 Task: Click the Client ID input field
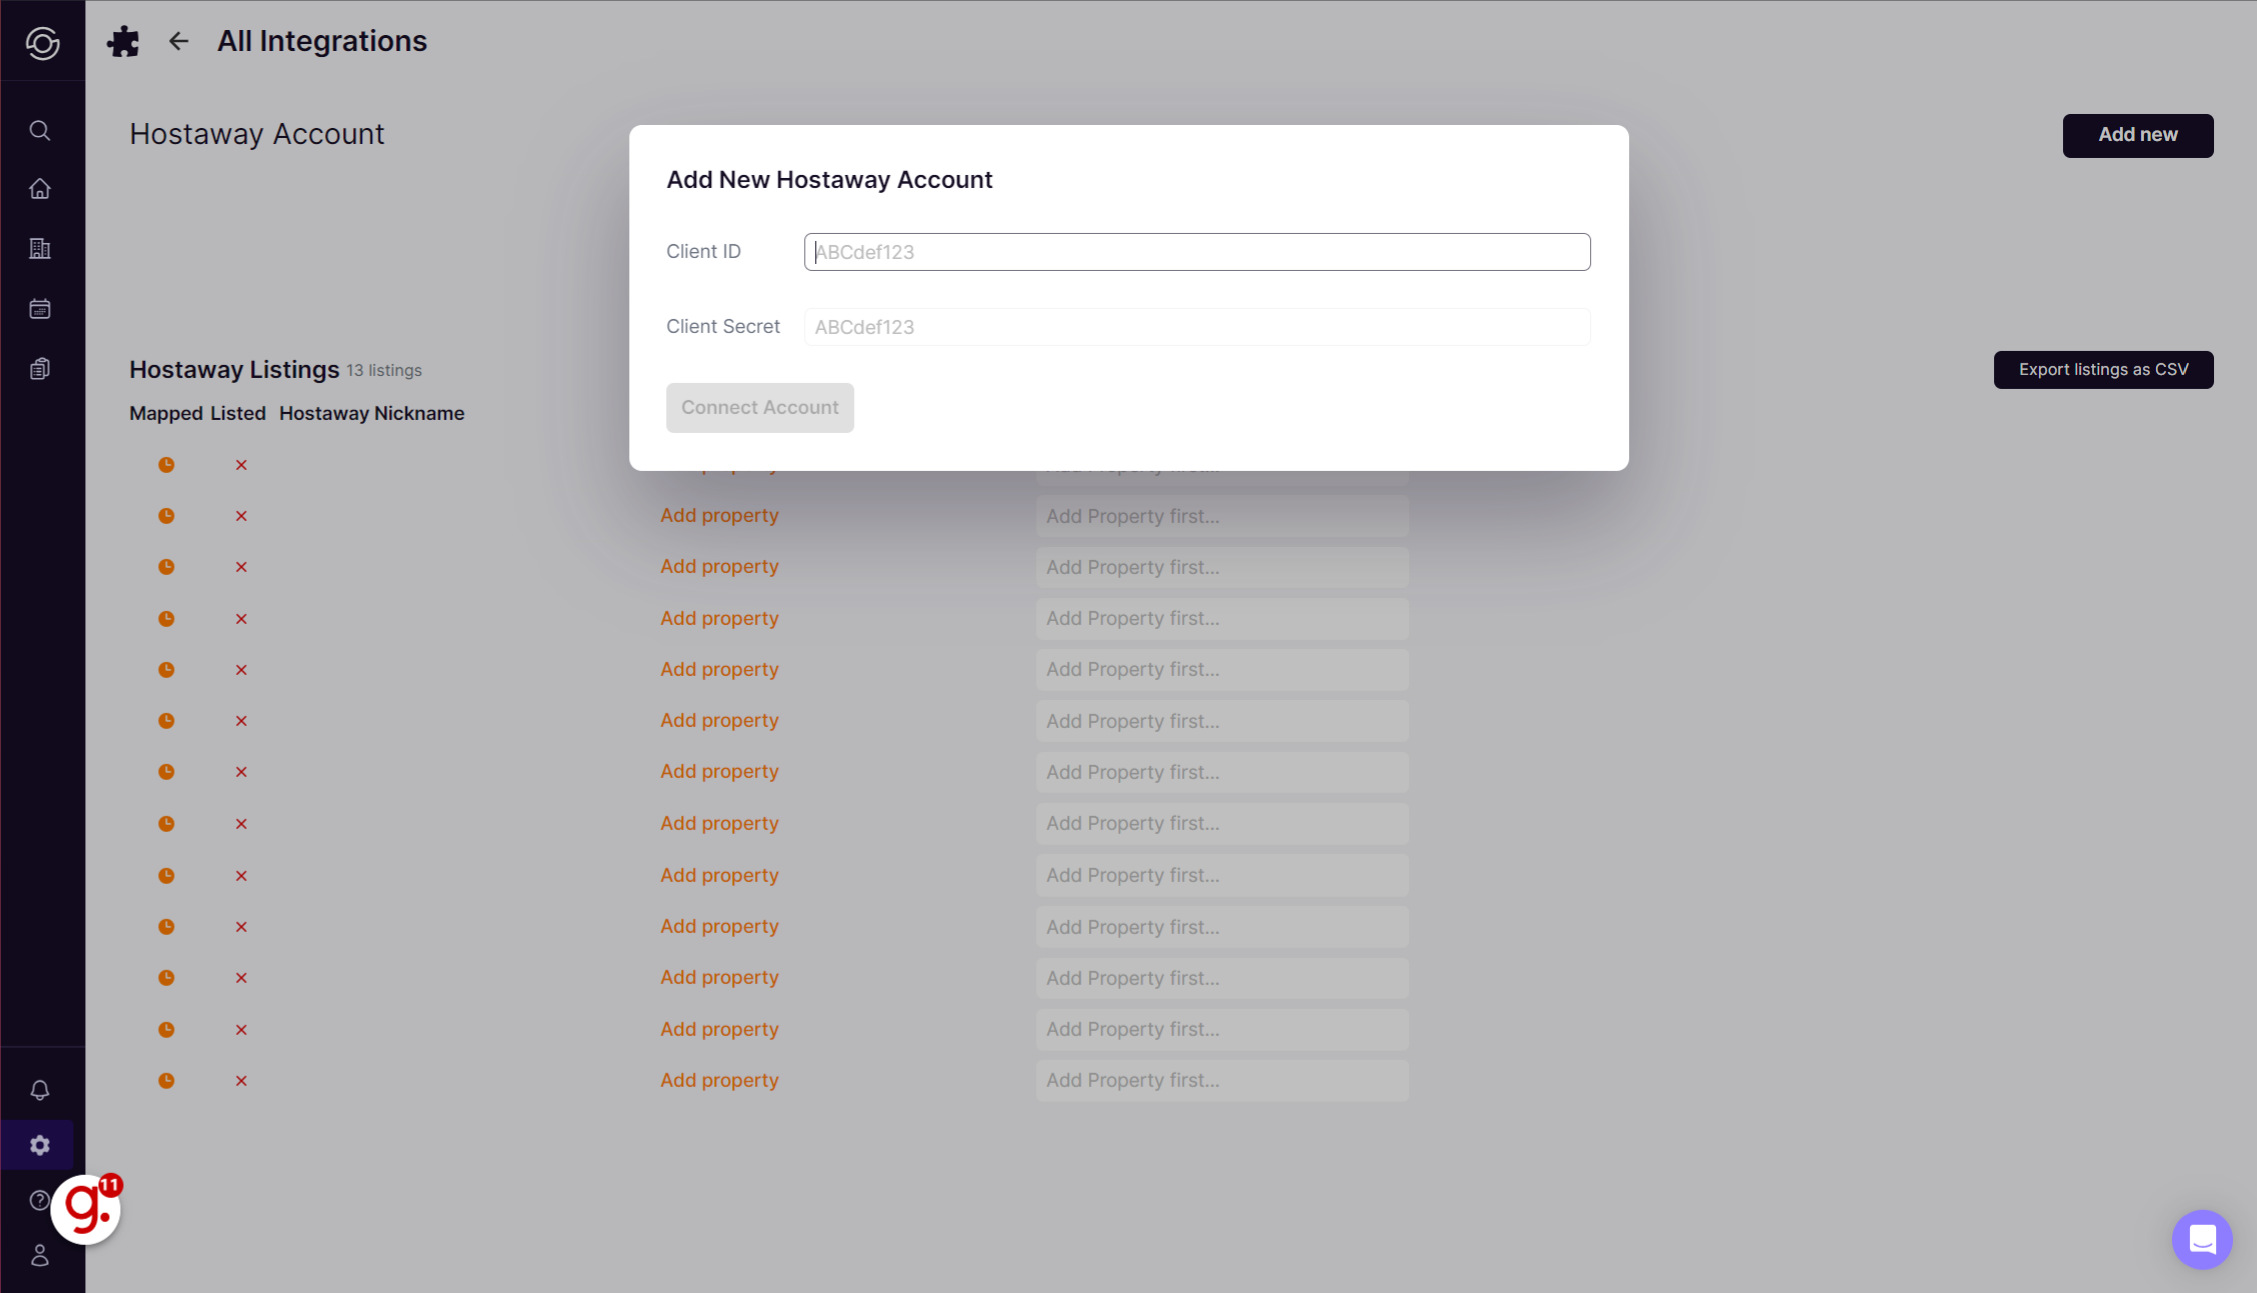(x=1196, y=252)
